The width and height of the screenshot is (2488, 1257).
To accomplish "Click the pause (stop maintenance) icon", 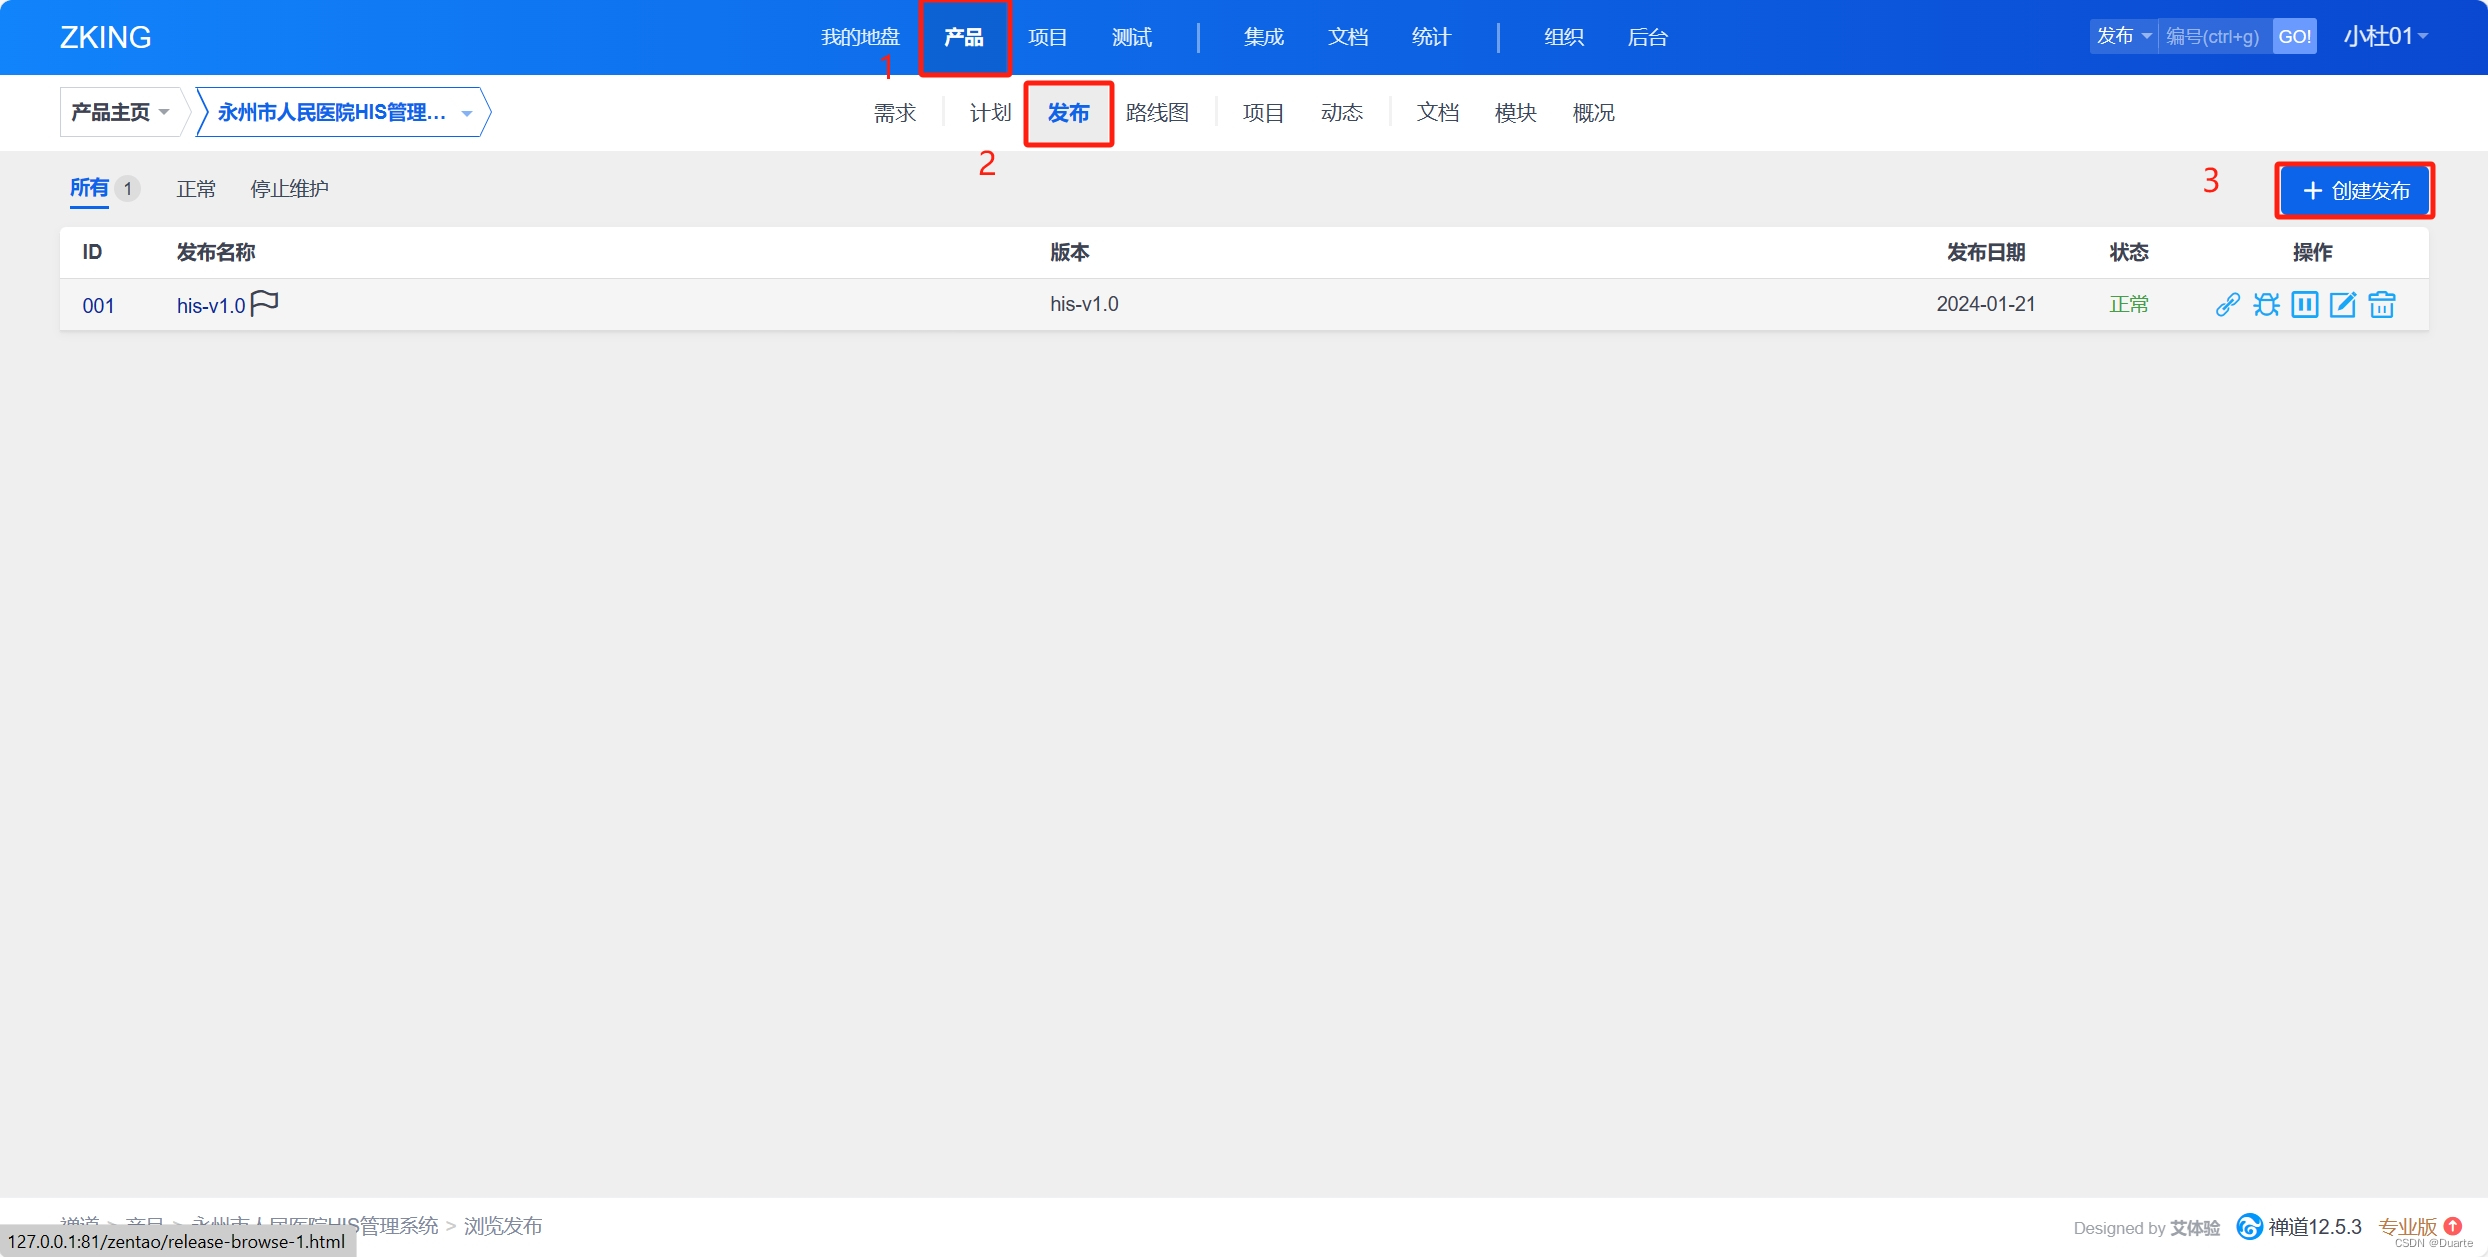I will 2304,304.
